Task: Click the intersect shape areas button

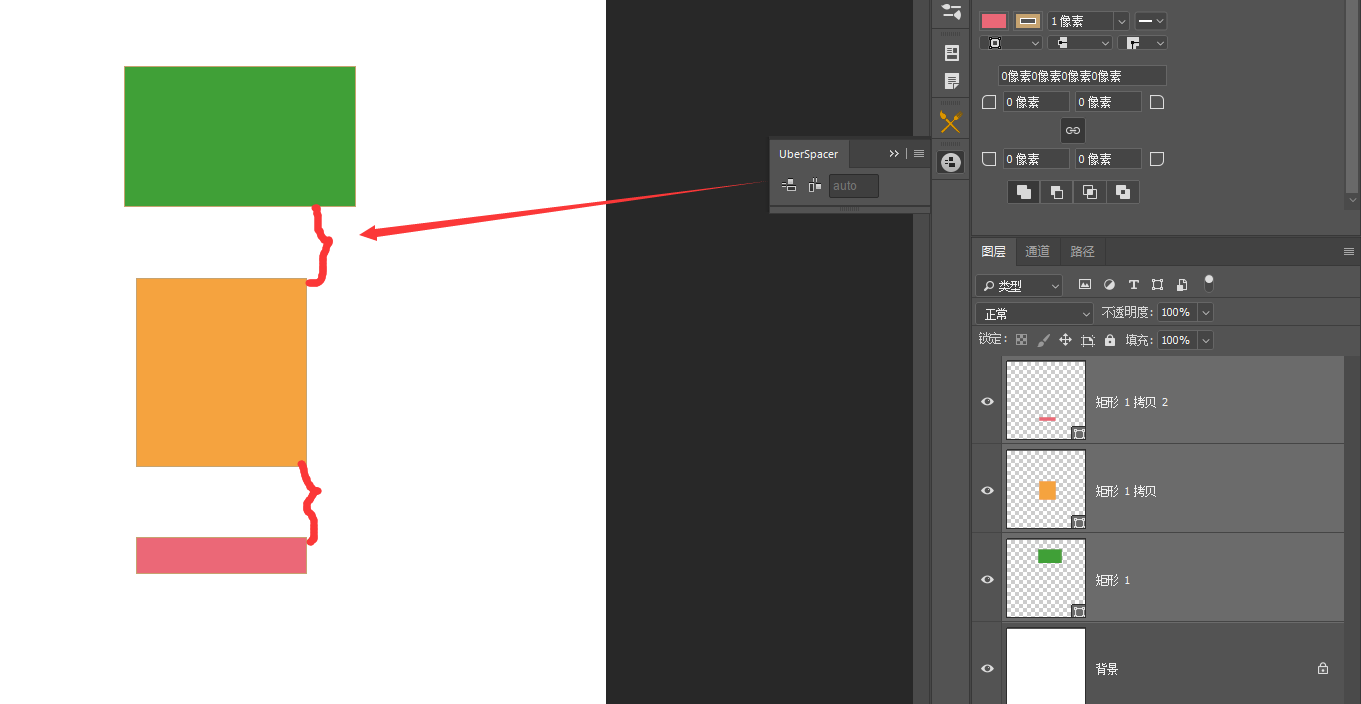Action: tap(1090, 192)
